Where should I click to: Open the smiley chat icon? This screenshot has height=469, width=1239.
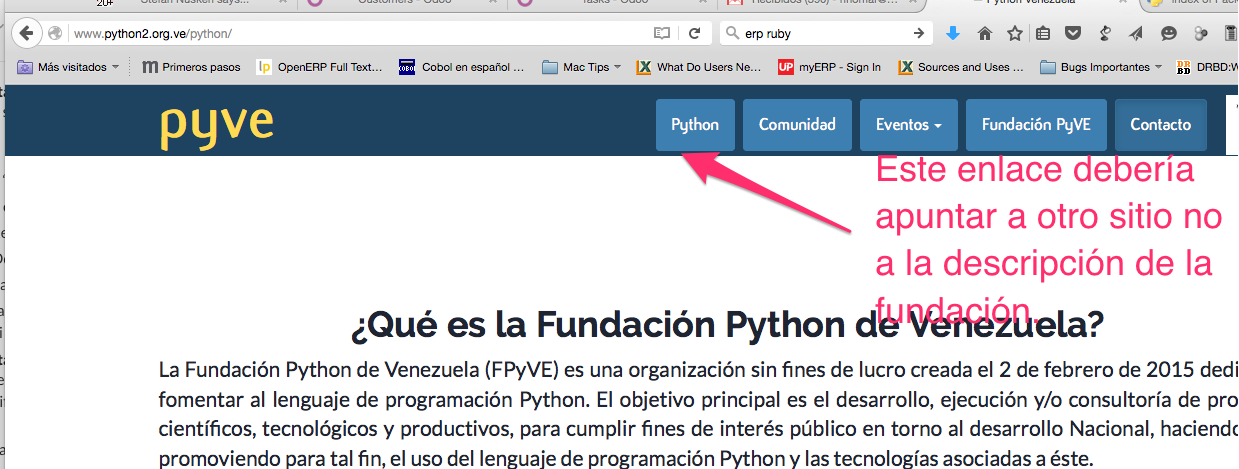1168,34
